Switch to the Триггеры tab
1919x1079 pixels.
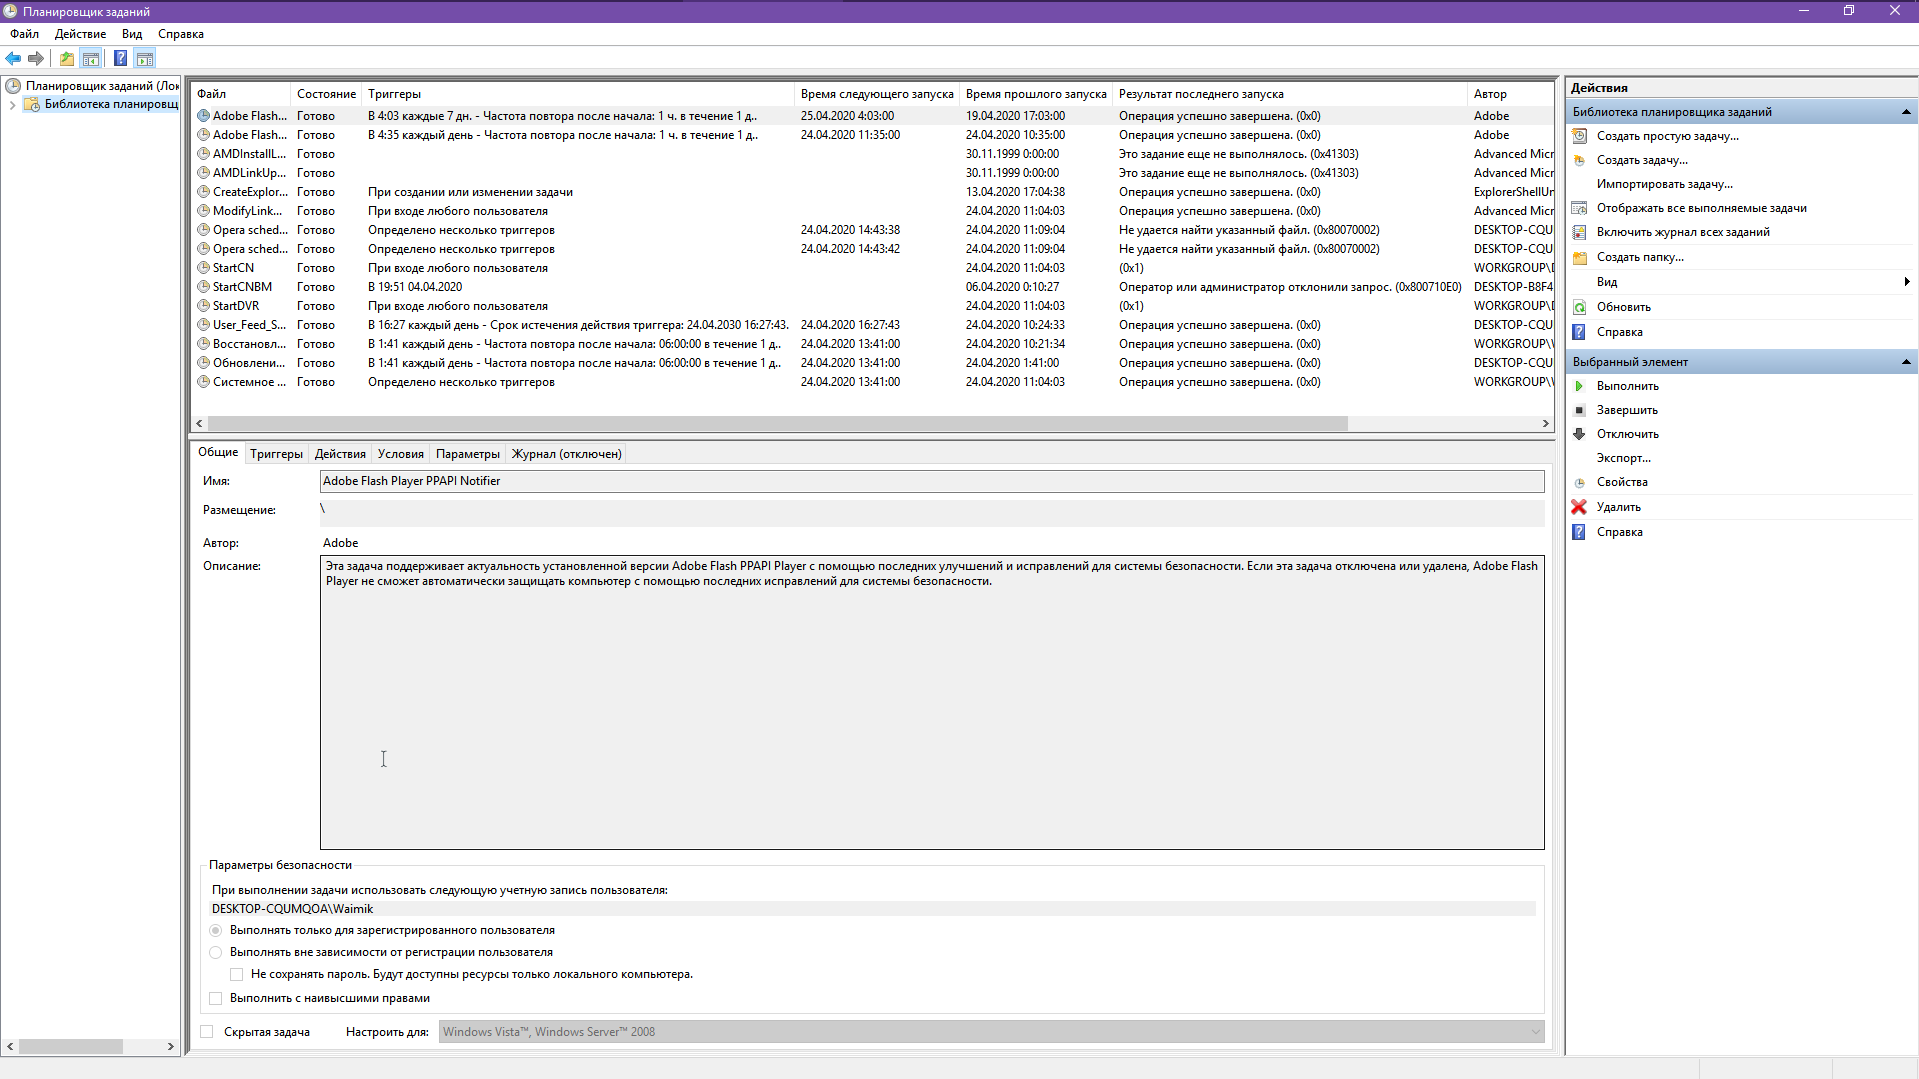pyautogui.click(x=276, y=454)
